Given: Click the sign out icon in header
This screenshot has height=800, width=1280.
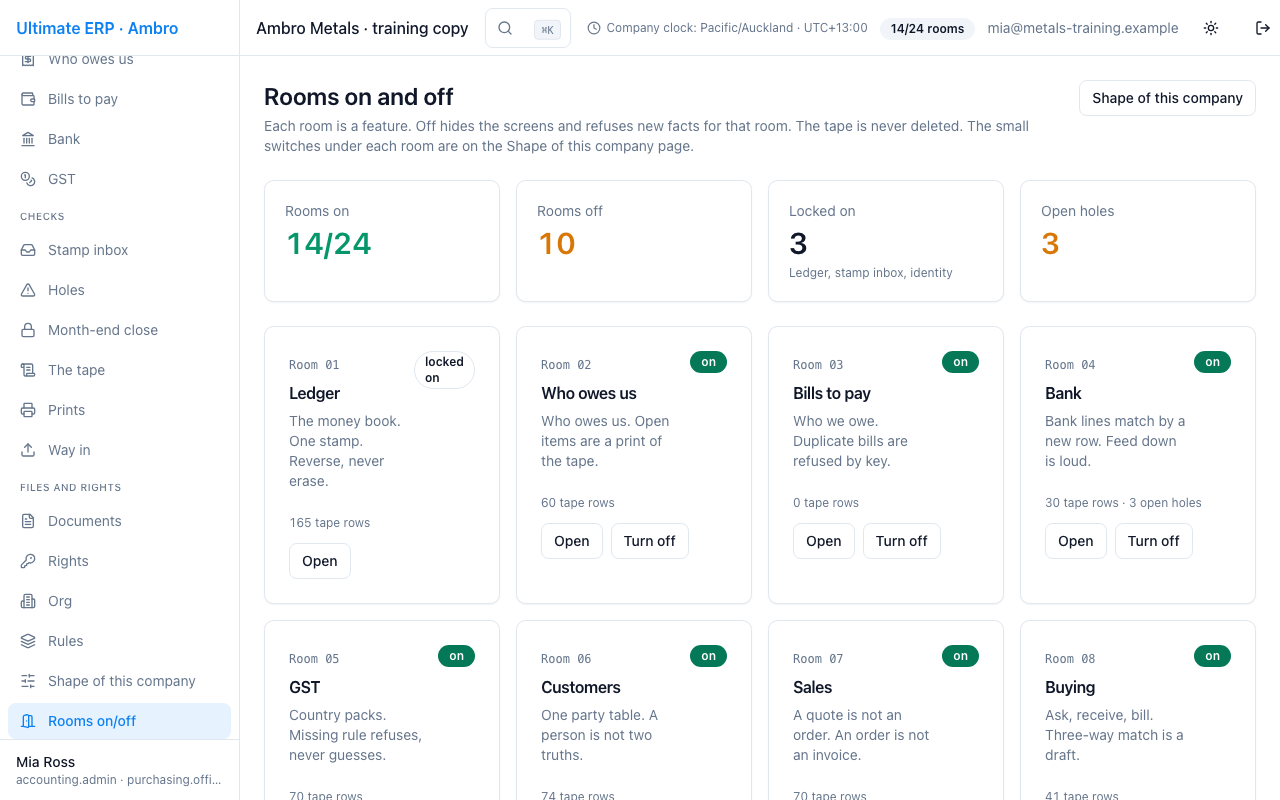Looking at the screenshot, I should pyautogui.click(x=1263, y=28).
